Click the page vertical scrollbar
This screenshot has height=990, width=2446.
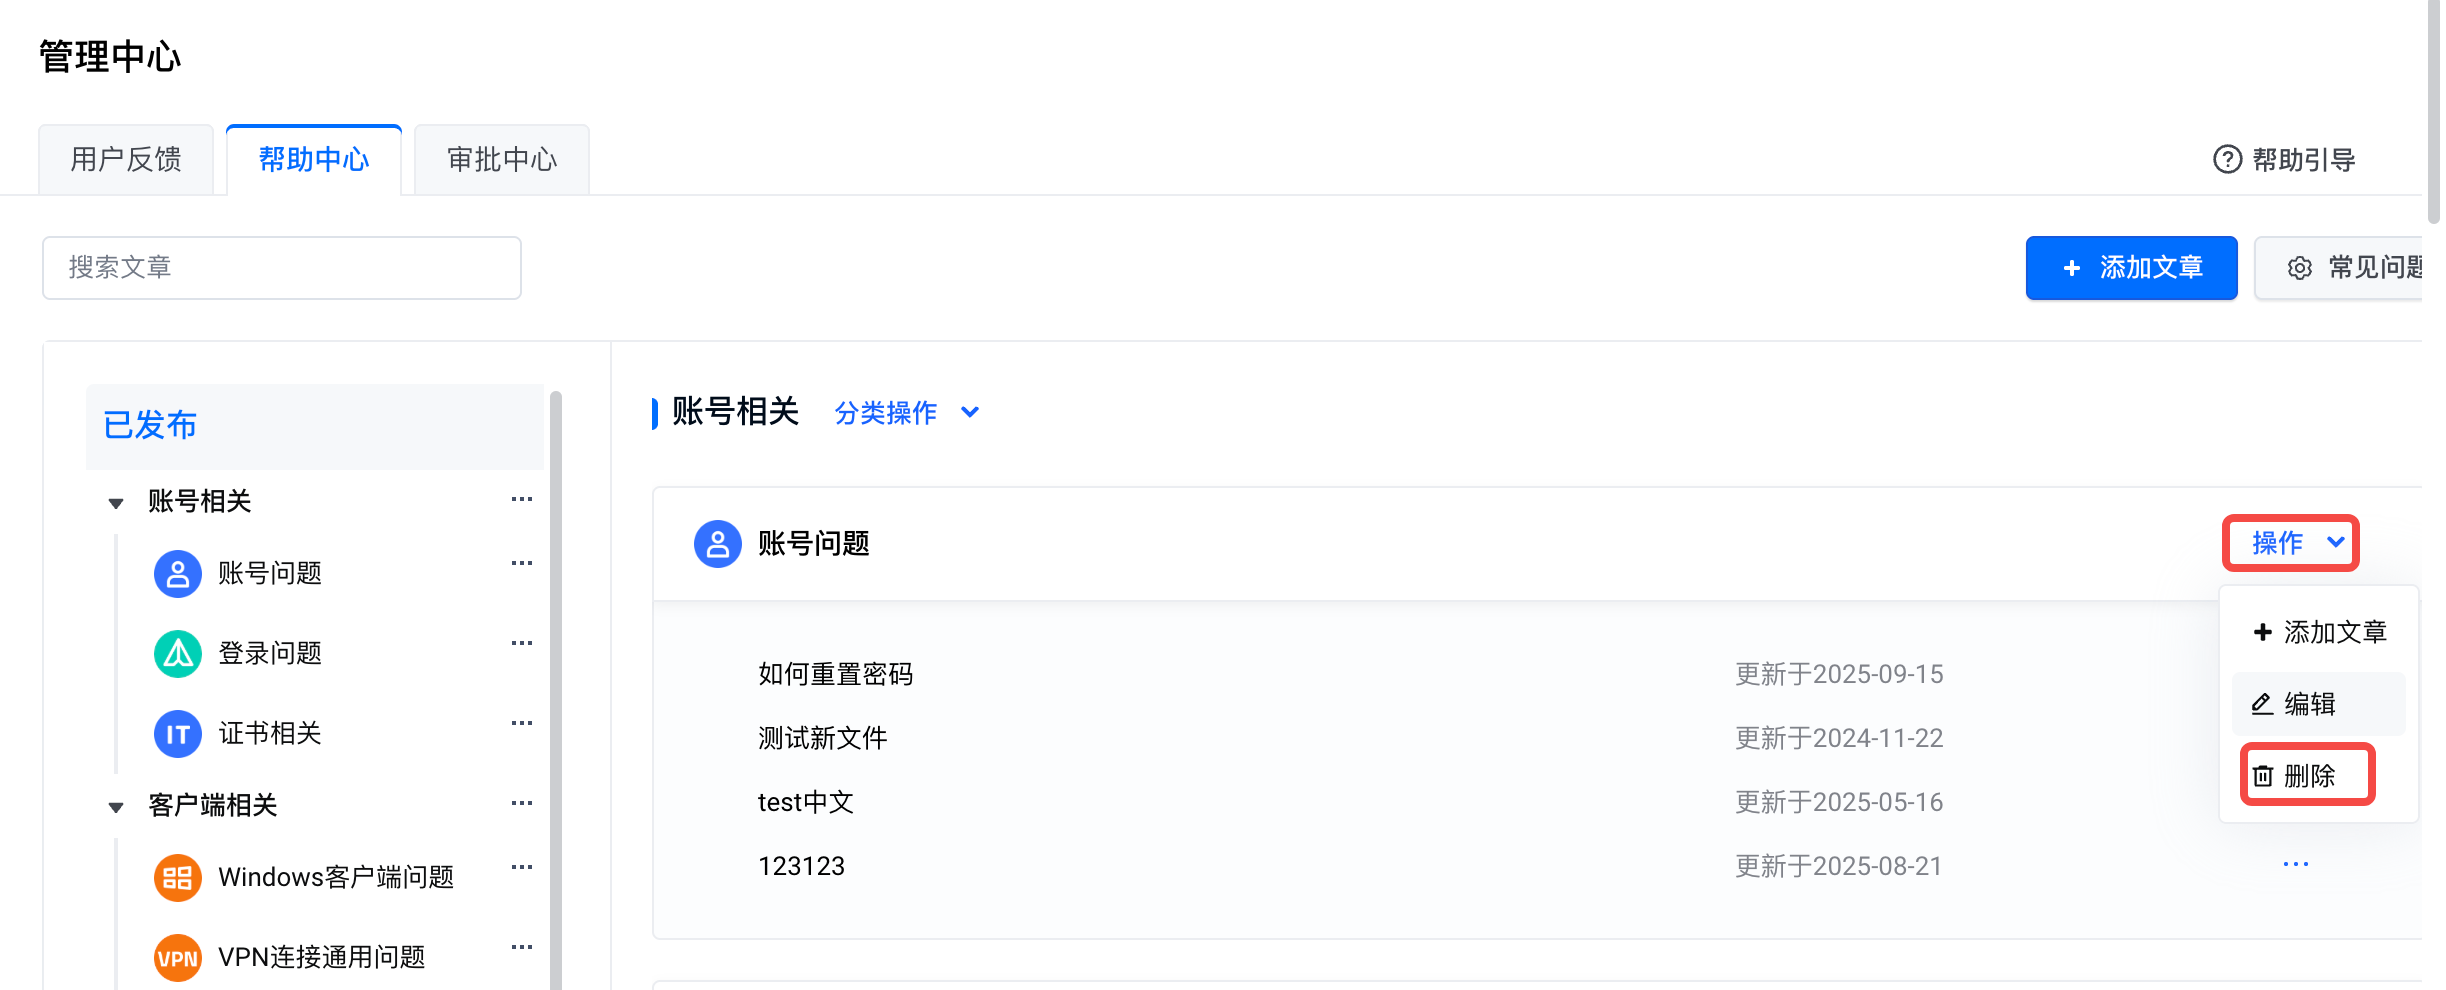coord(2434,112)
